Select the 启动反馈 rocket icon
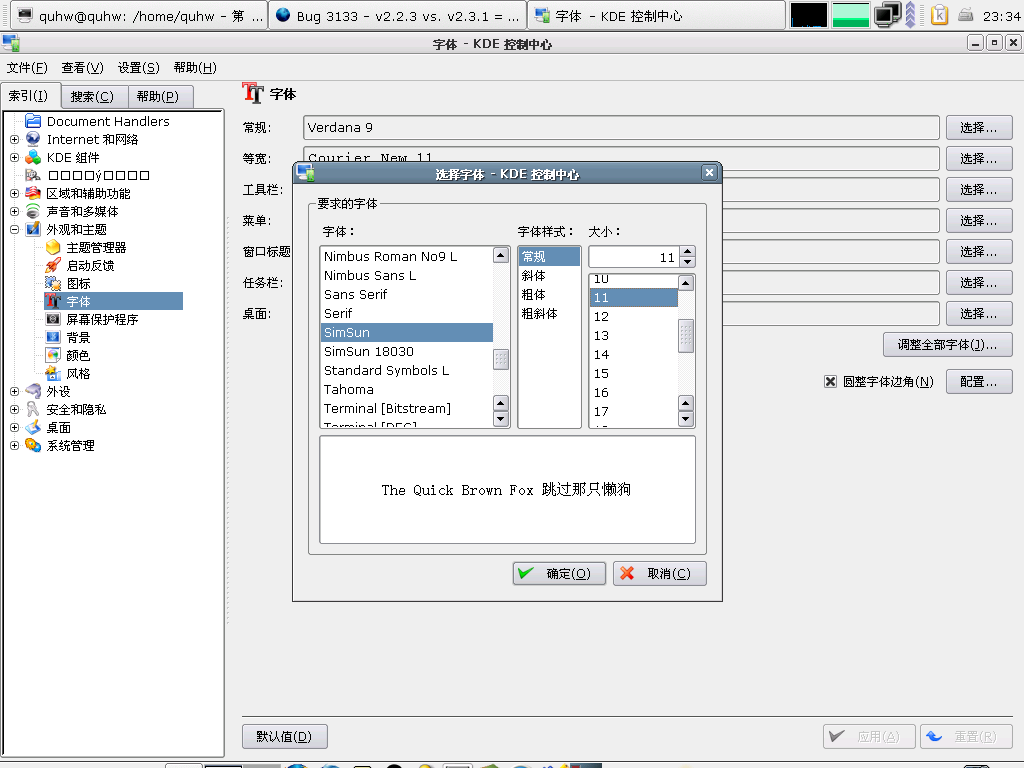This screenshot has height=768, width=1024. tap(53, 265)
